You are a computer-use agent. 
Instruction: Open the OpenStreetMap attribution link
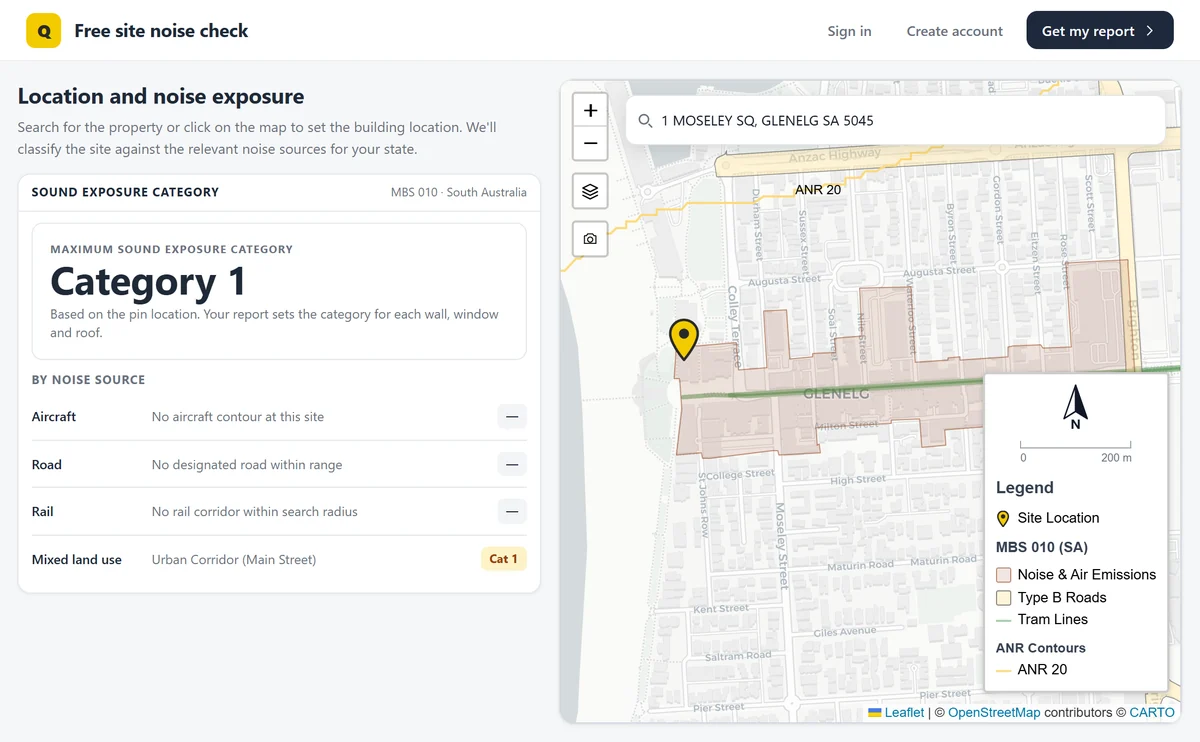click(994, 712)
